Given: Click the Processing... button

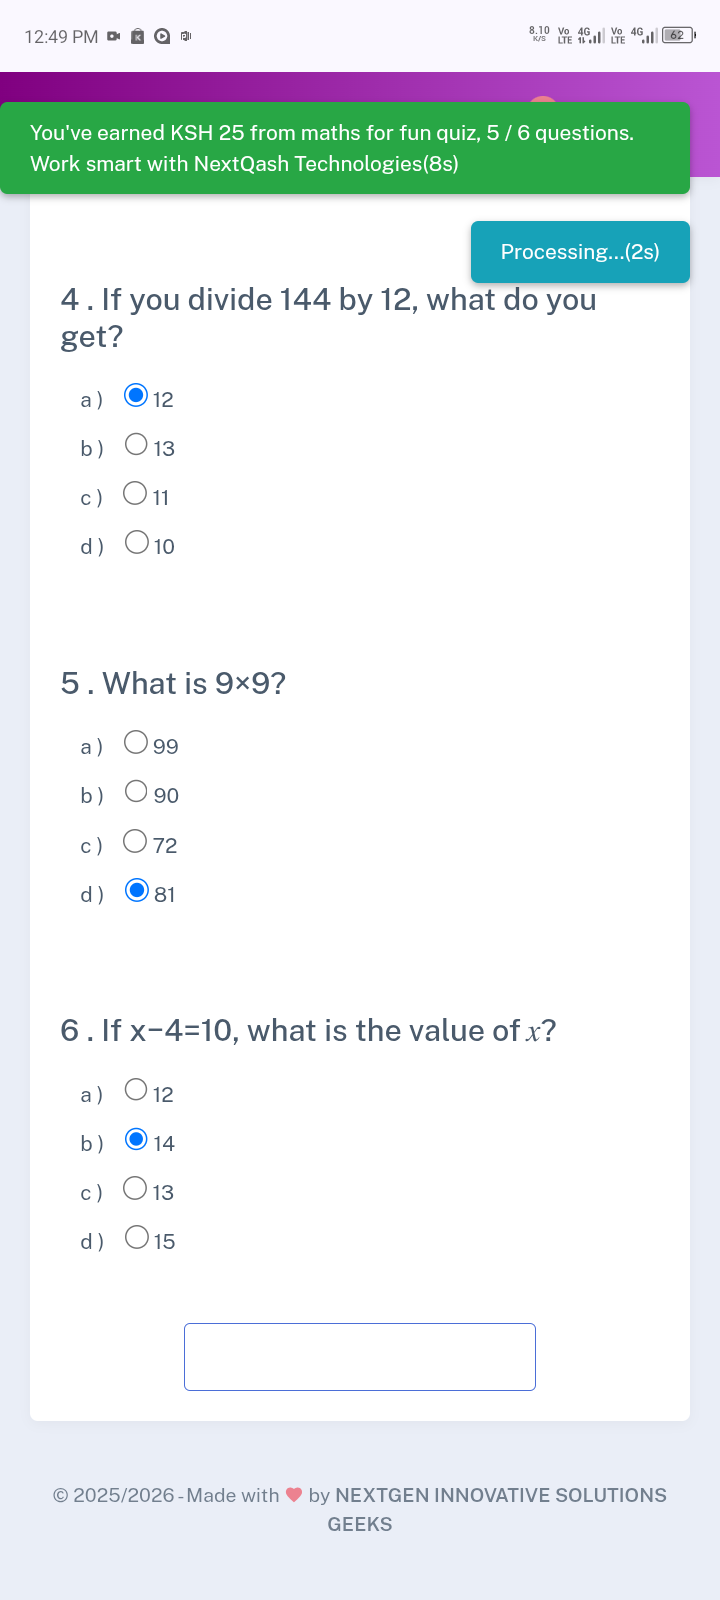Looking at the screenshot, I should point(580,252).
